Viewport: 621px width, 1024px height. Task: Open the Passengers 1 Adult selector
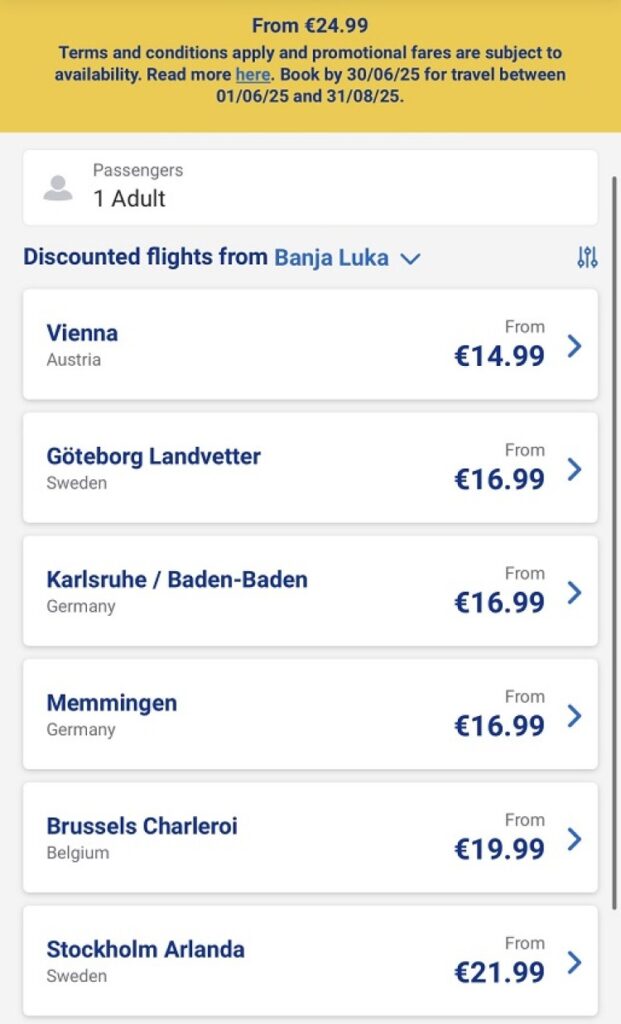pos(310,187)
